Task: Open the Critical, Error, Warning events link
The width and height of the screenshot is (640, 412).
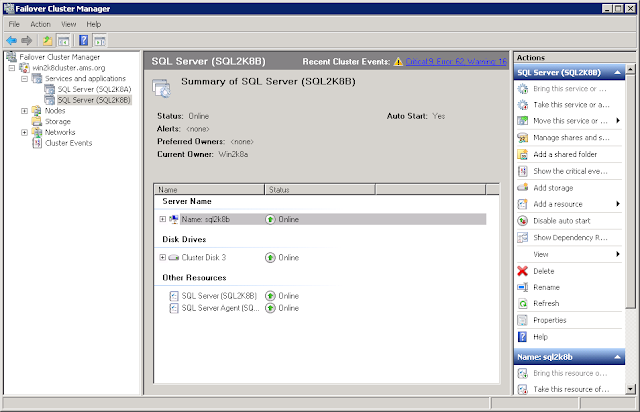Action: [x=456, y=62]
